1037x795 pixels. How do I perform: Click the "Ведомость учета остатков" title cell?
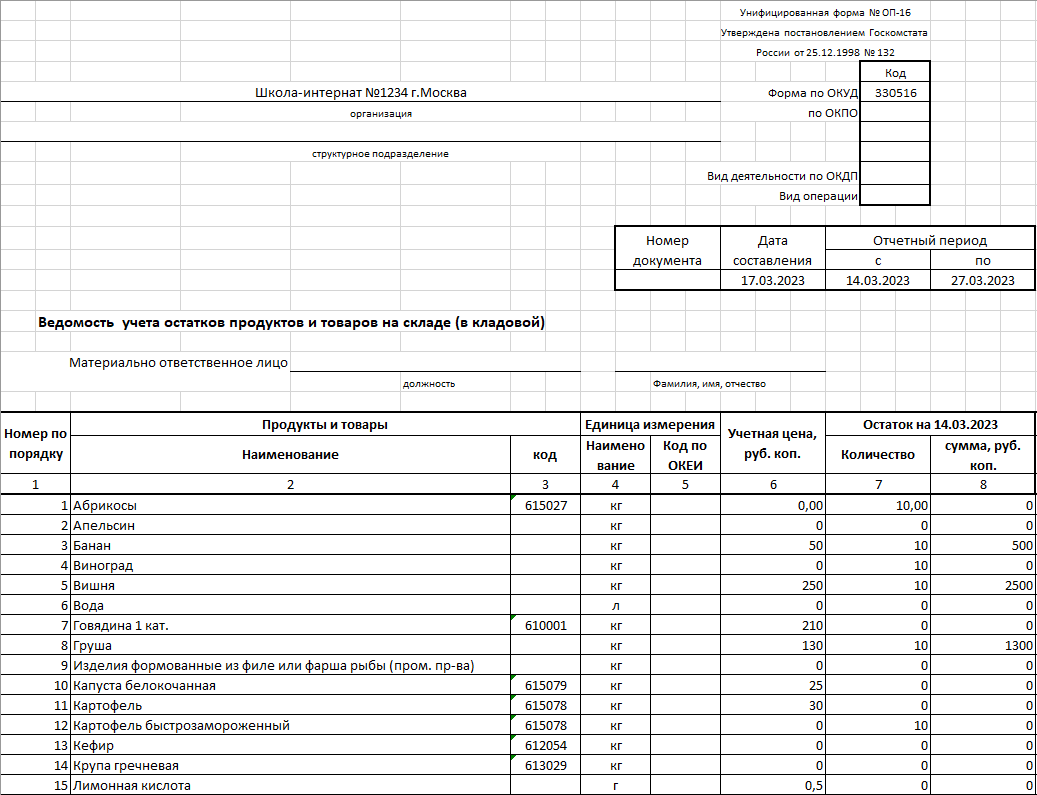pyautogui.click(x=291, y=323)
